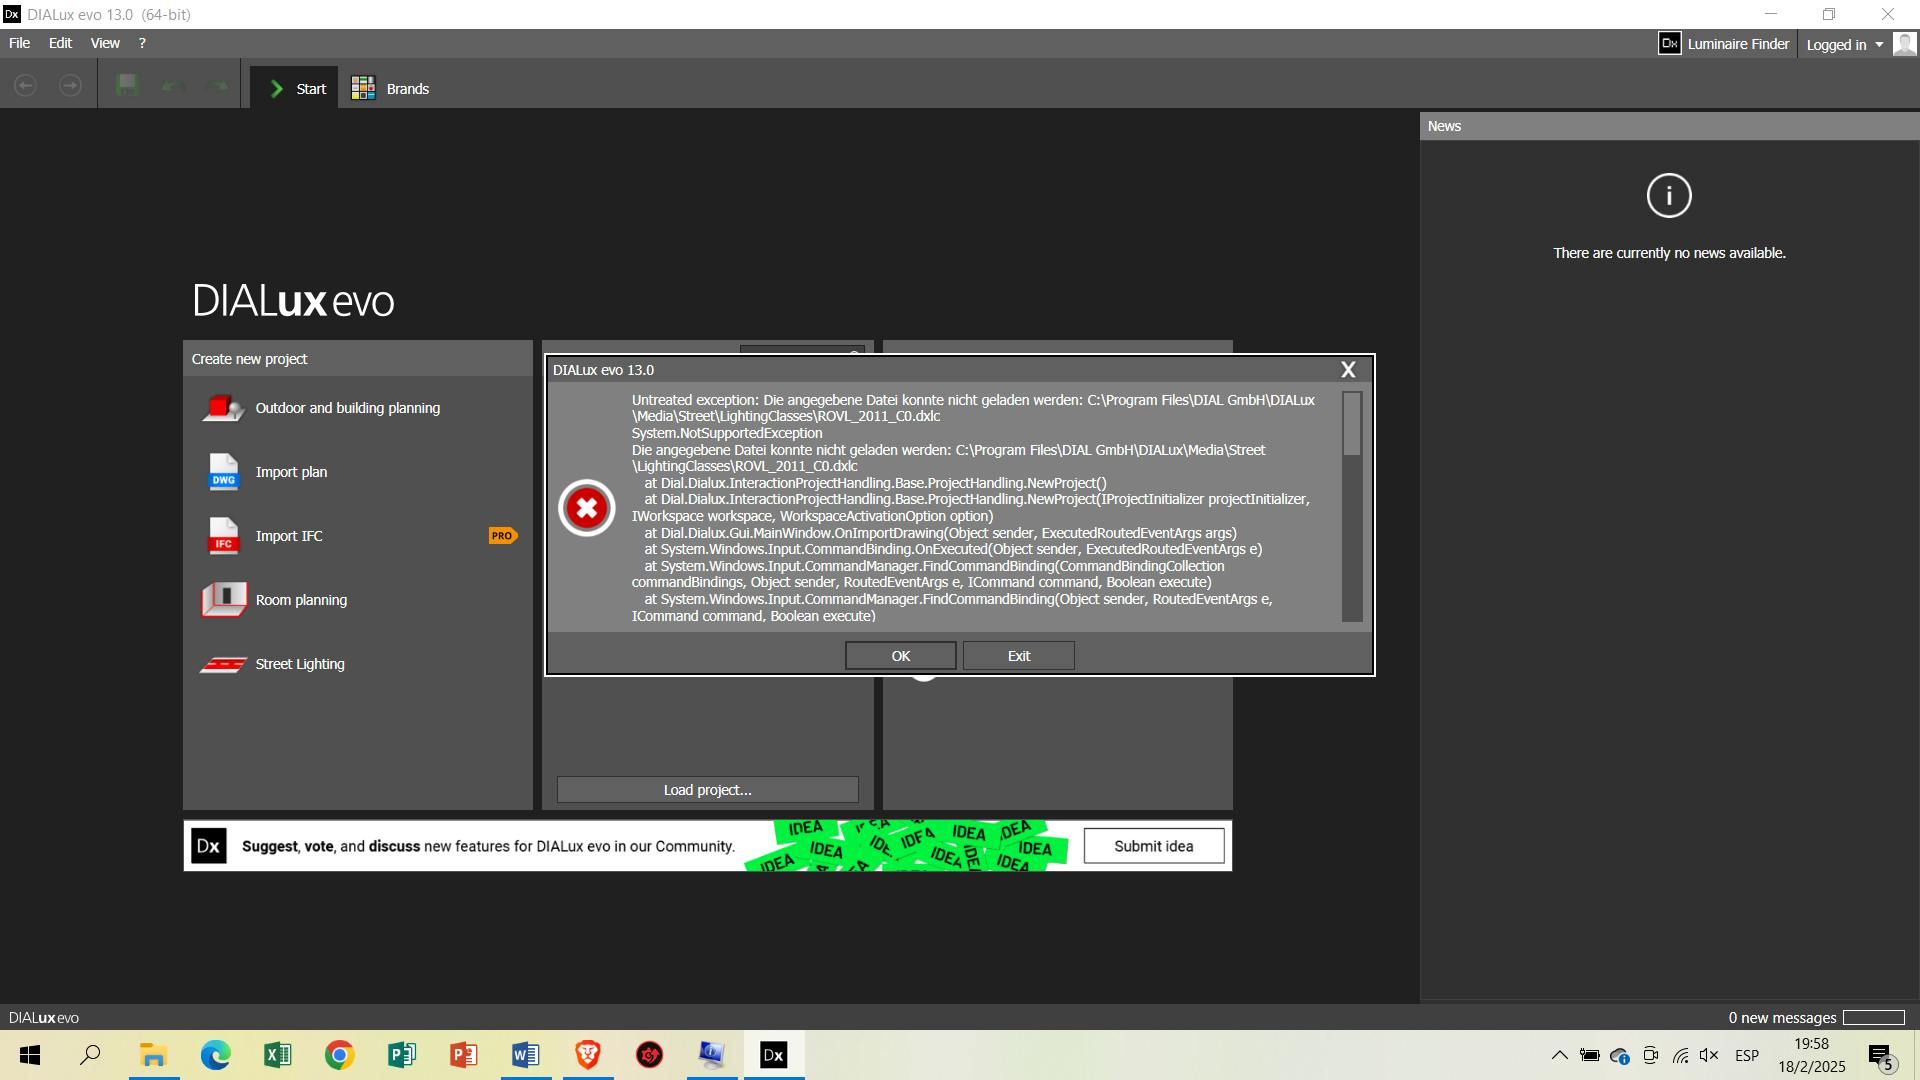Screen dimensions: 1920x1080
Task: Click the Submit idea button
Action: click(x=1153, y=846)
